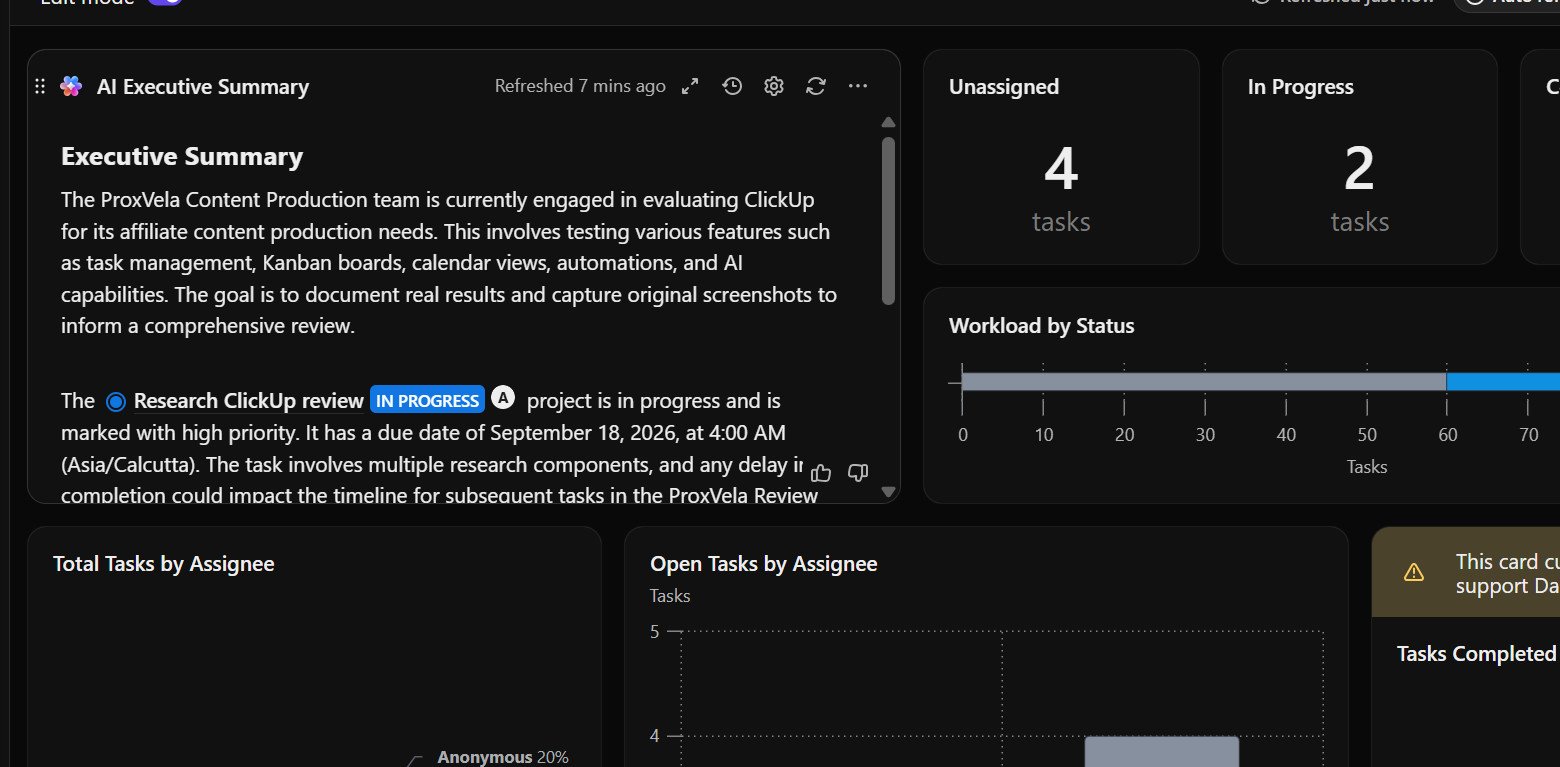This screenshot has height=767, width=1560.
Task: Select the blue segment of Workload bar
Action: click(x=1503, y=381)
